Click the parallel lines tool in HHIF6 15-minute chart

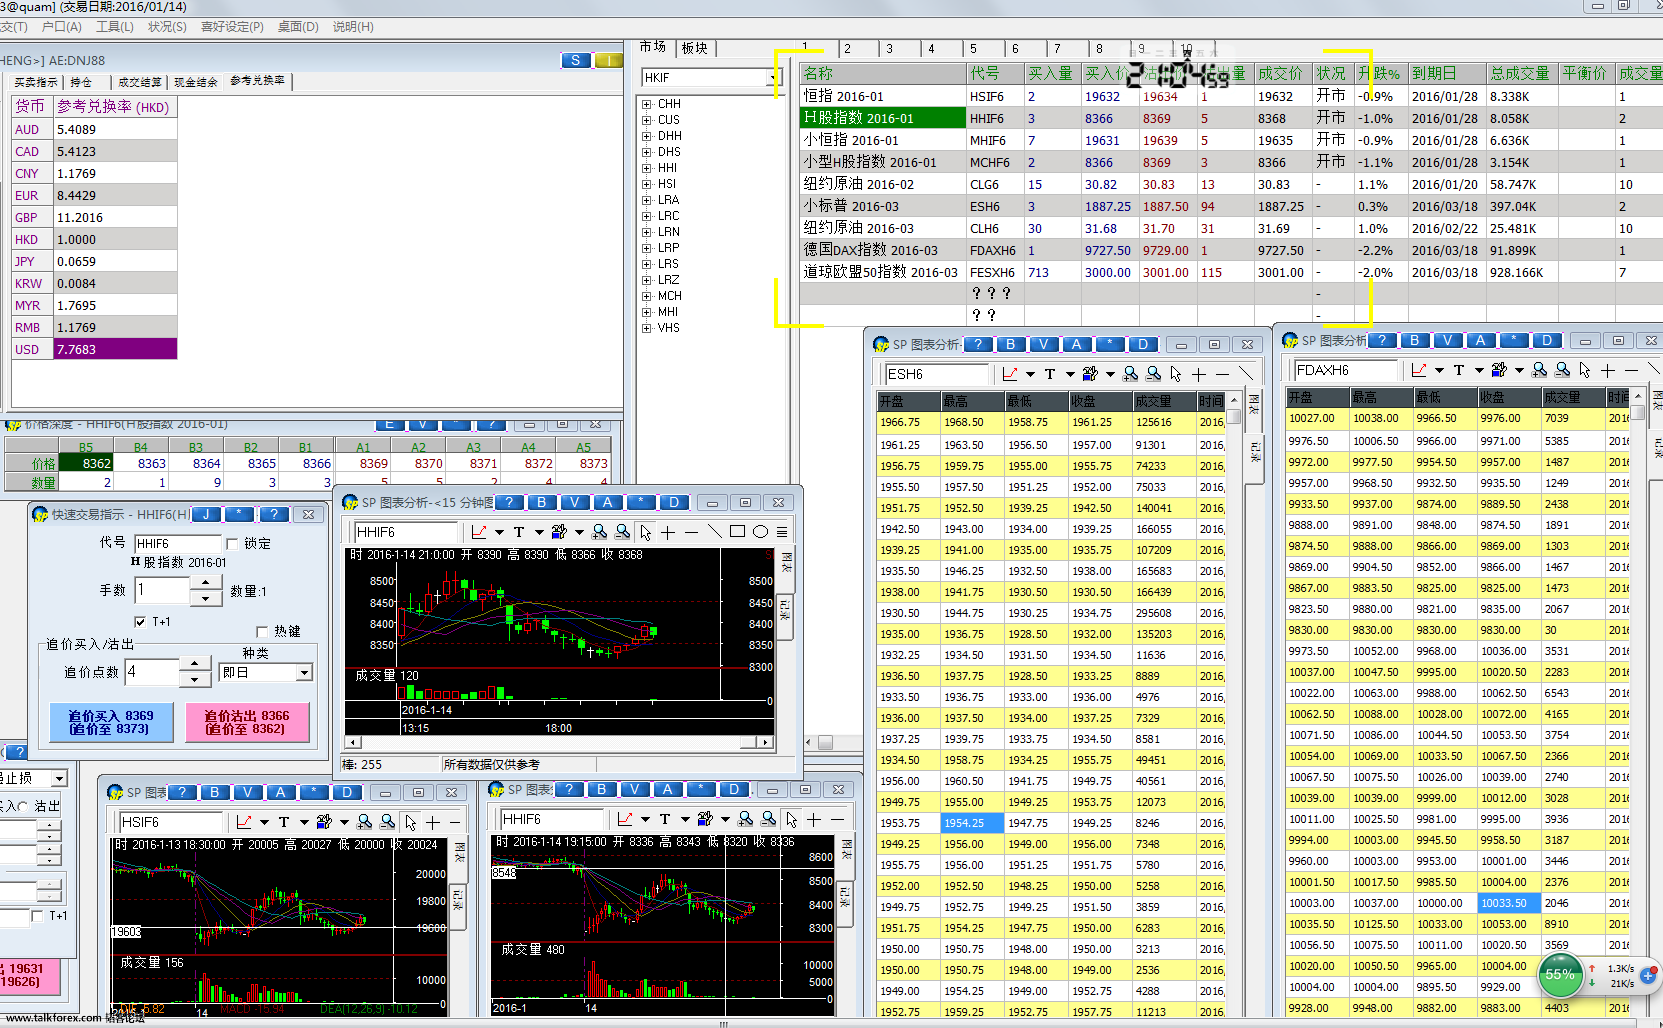pyautogui.click(x=782, y=532)
